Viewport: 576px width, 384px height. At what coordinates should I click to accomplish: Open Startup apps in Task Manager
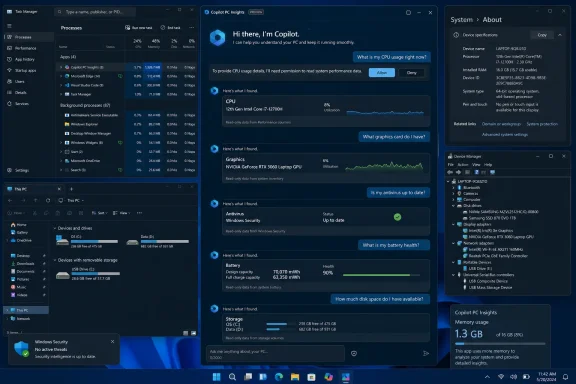(x=25, y=70)
